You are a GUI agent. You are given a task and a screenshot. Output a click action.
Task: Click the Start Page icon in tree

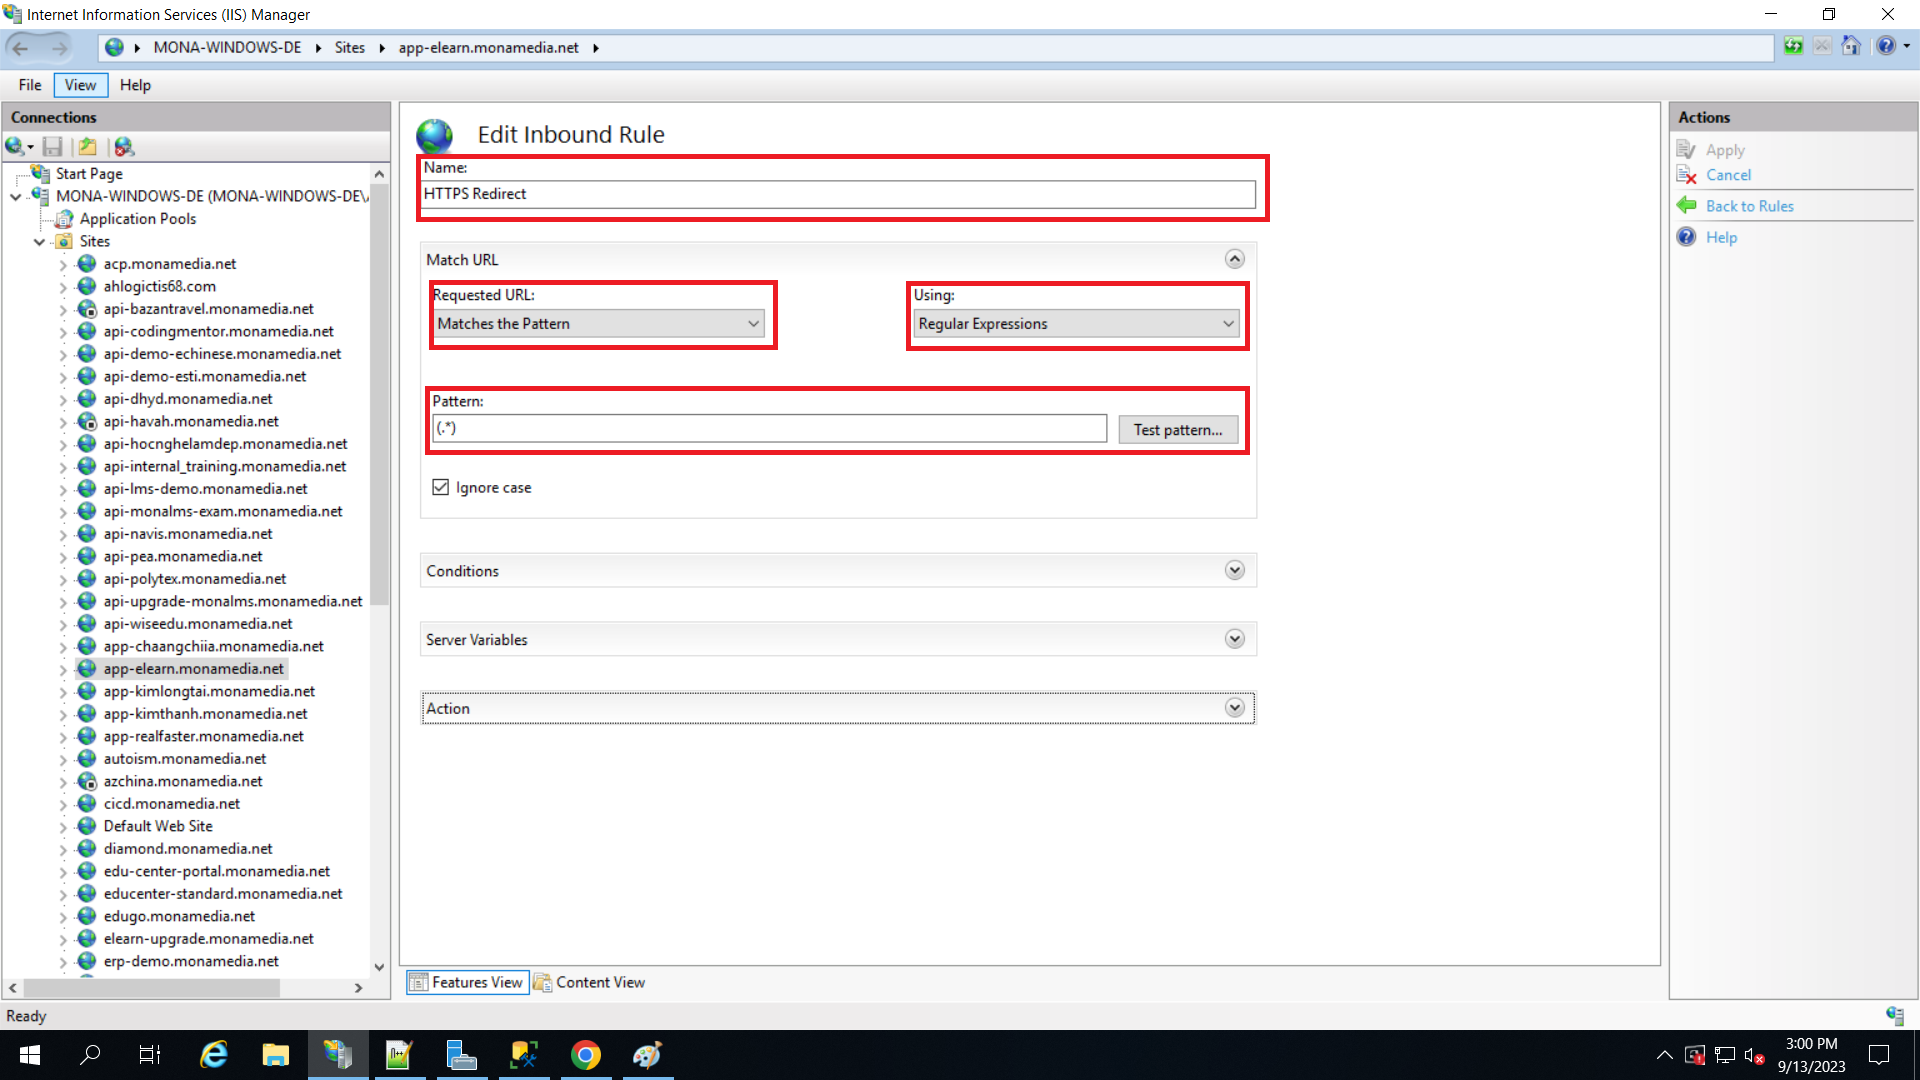tap(40, 173)
